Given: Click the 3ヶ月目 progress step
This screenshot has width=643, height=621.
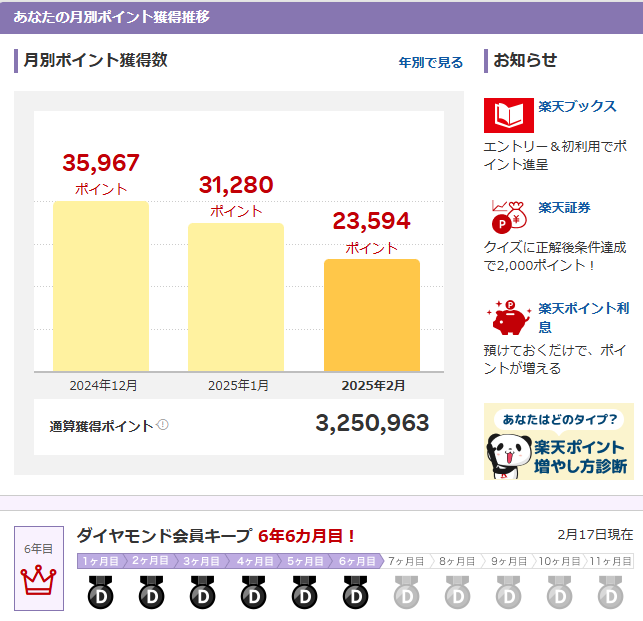Looking at the screenshot, I should (201, 561).
